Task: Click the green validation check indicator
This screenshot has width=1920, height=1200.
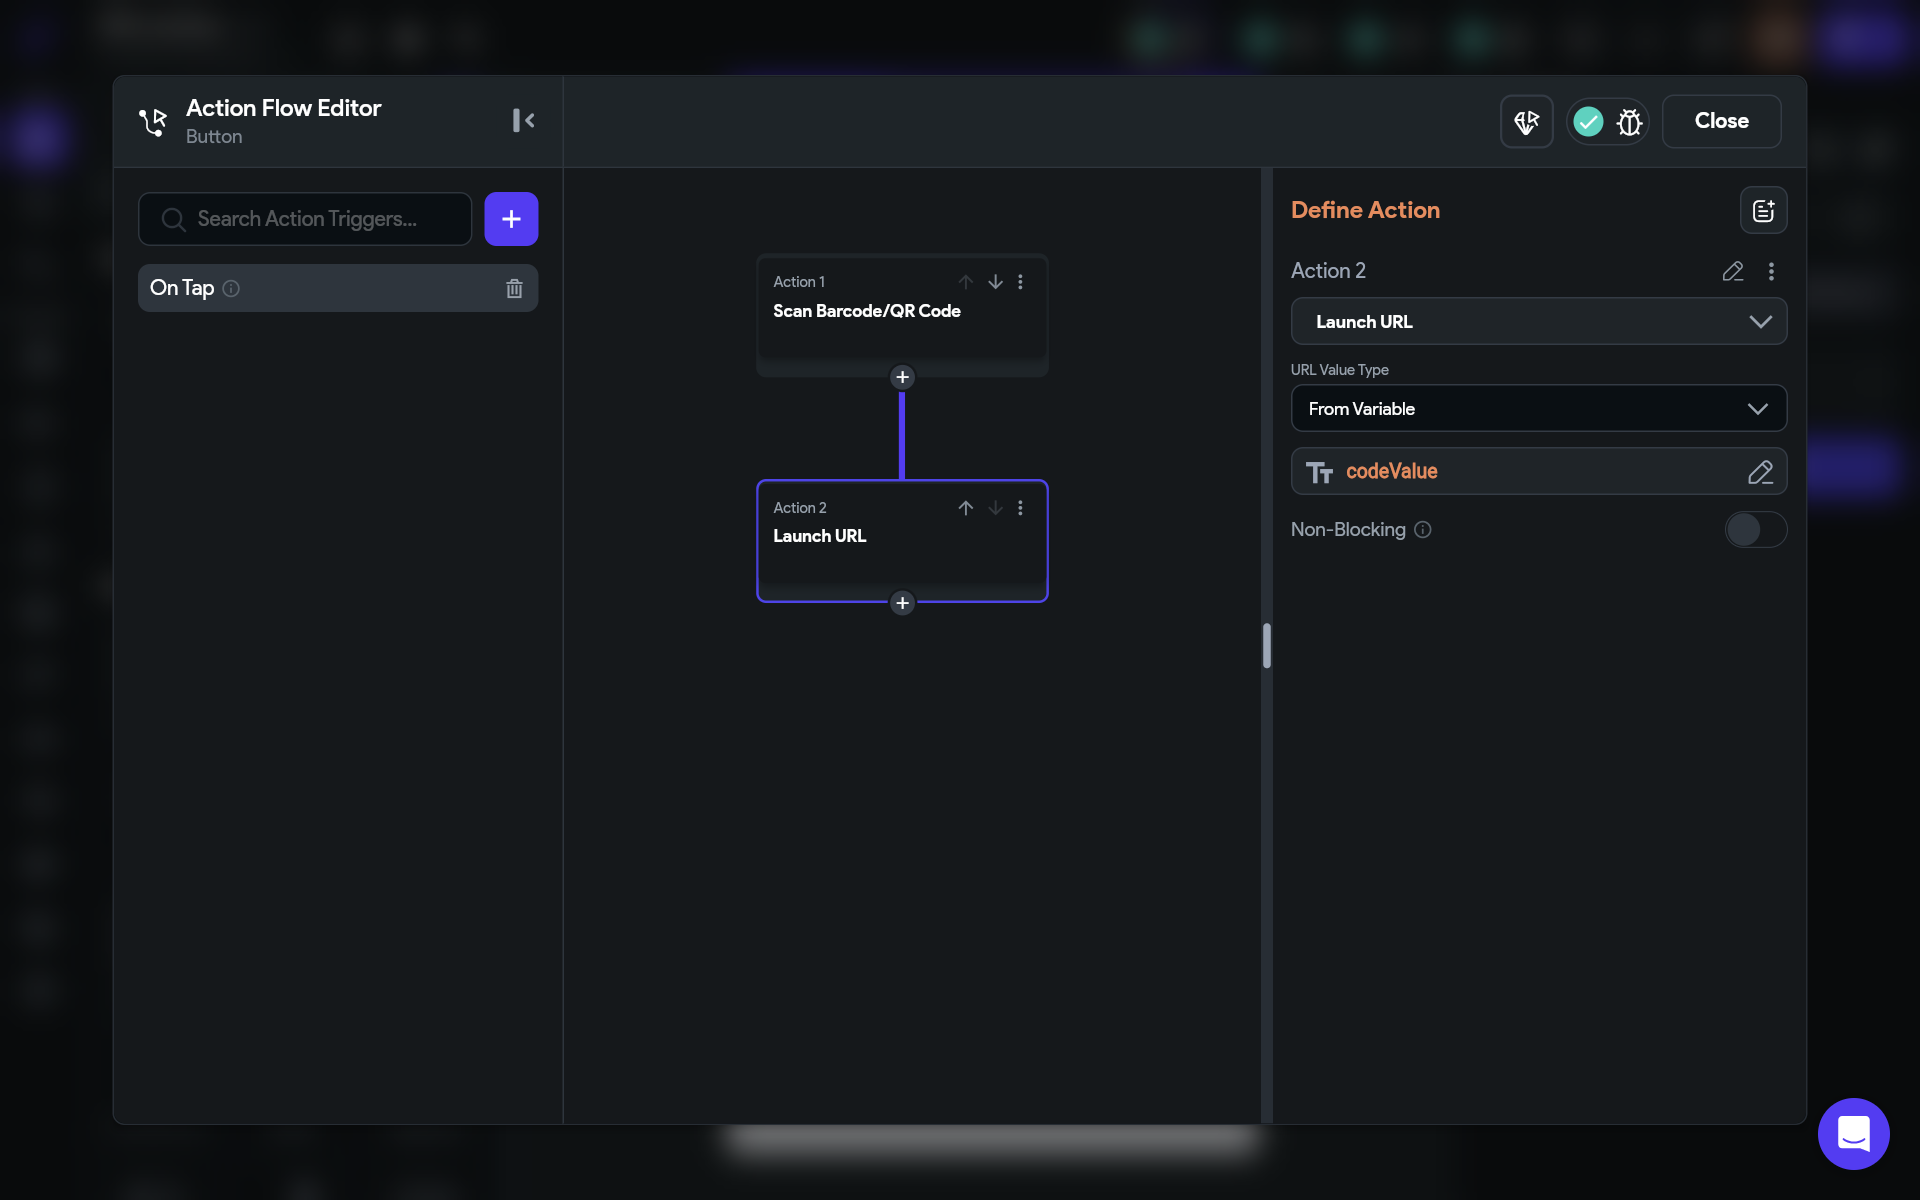Action: point(1588,122)
